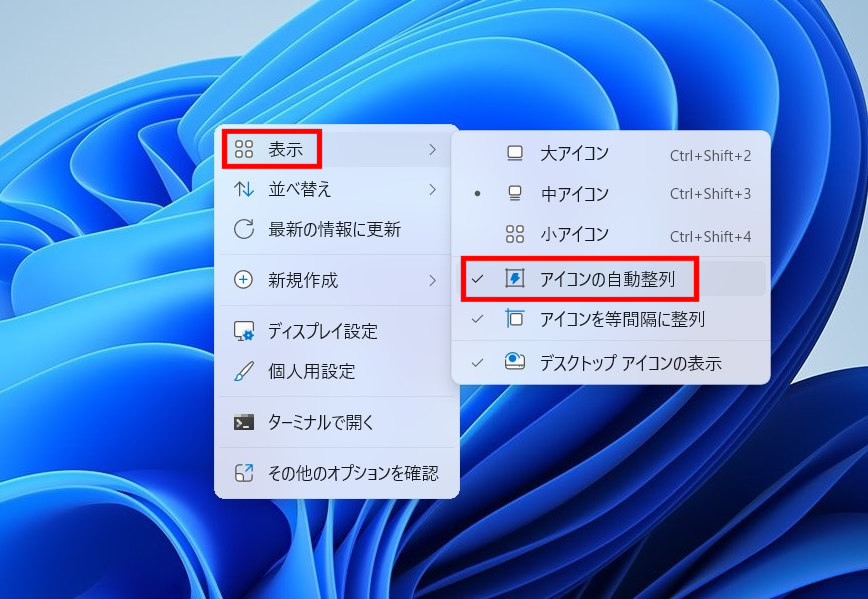
Task: Expand the 並べ替え submenu chevron
Action: tap(432, 189)
